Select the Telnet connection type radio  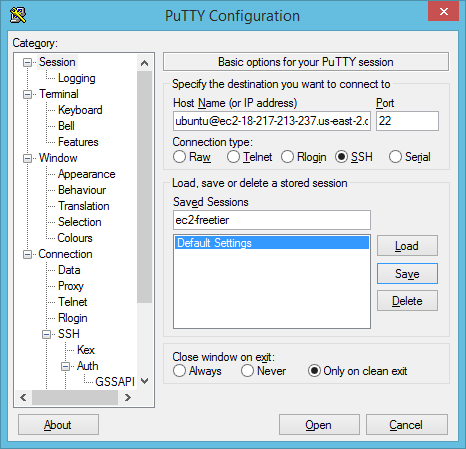click(233, 157)
